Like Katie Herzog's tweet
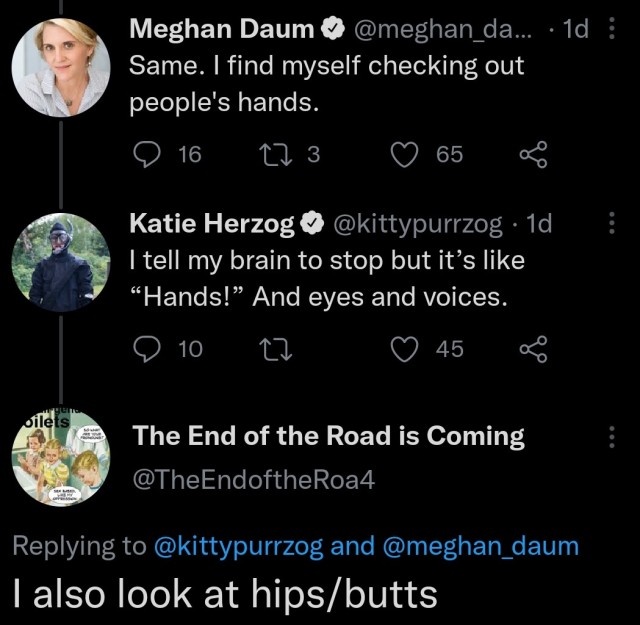This screenshot has width=640, height=625. click(x=405, y=347)
